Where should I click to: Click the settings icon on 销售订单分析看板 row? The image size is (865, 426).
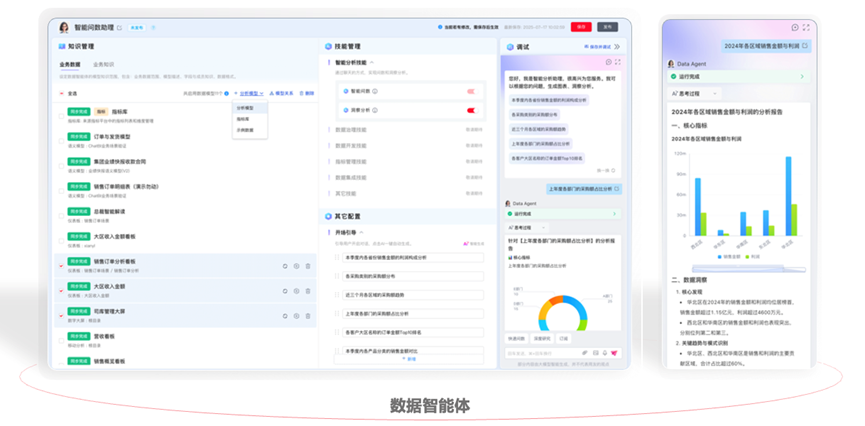pos(296,266)
